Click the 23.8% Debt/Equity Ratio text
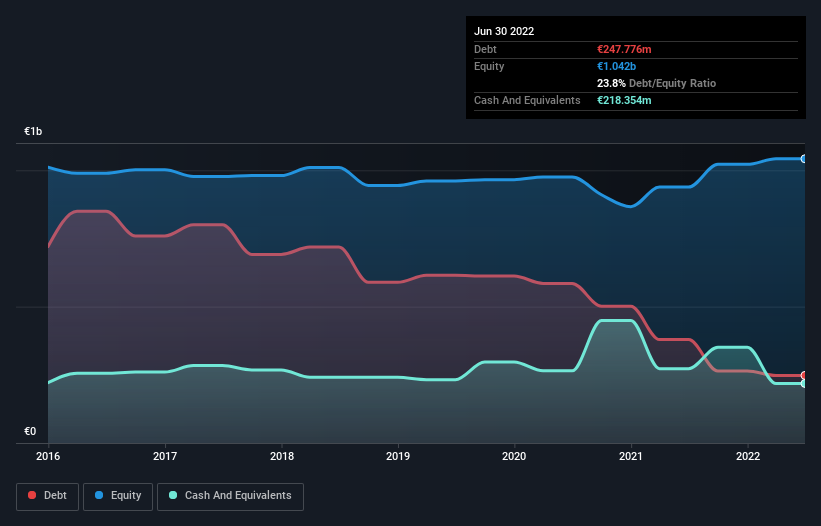Viewport: 821px width, 526px height. [656, 83]
